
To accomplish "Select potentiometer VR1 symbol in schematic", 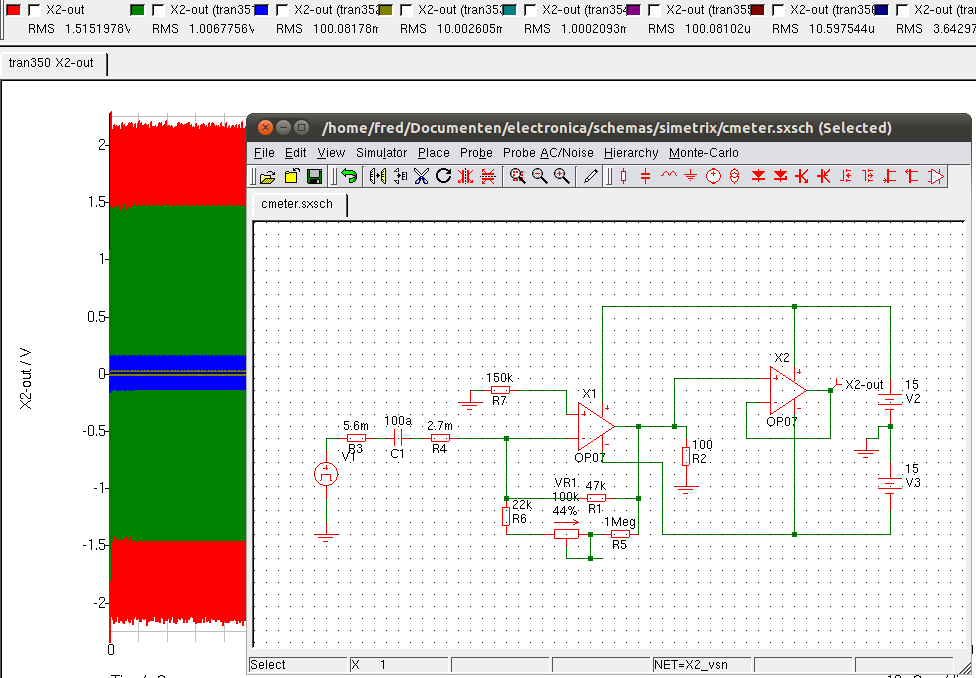I will [x=566, y=534].
